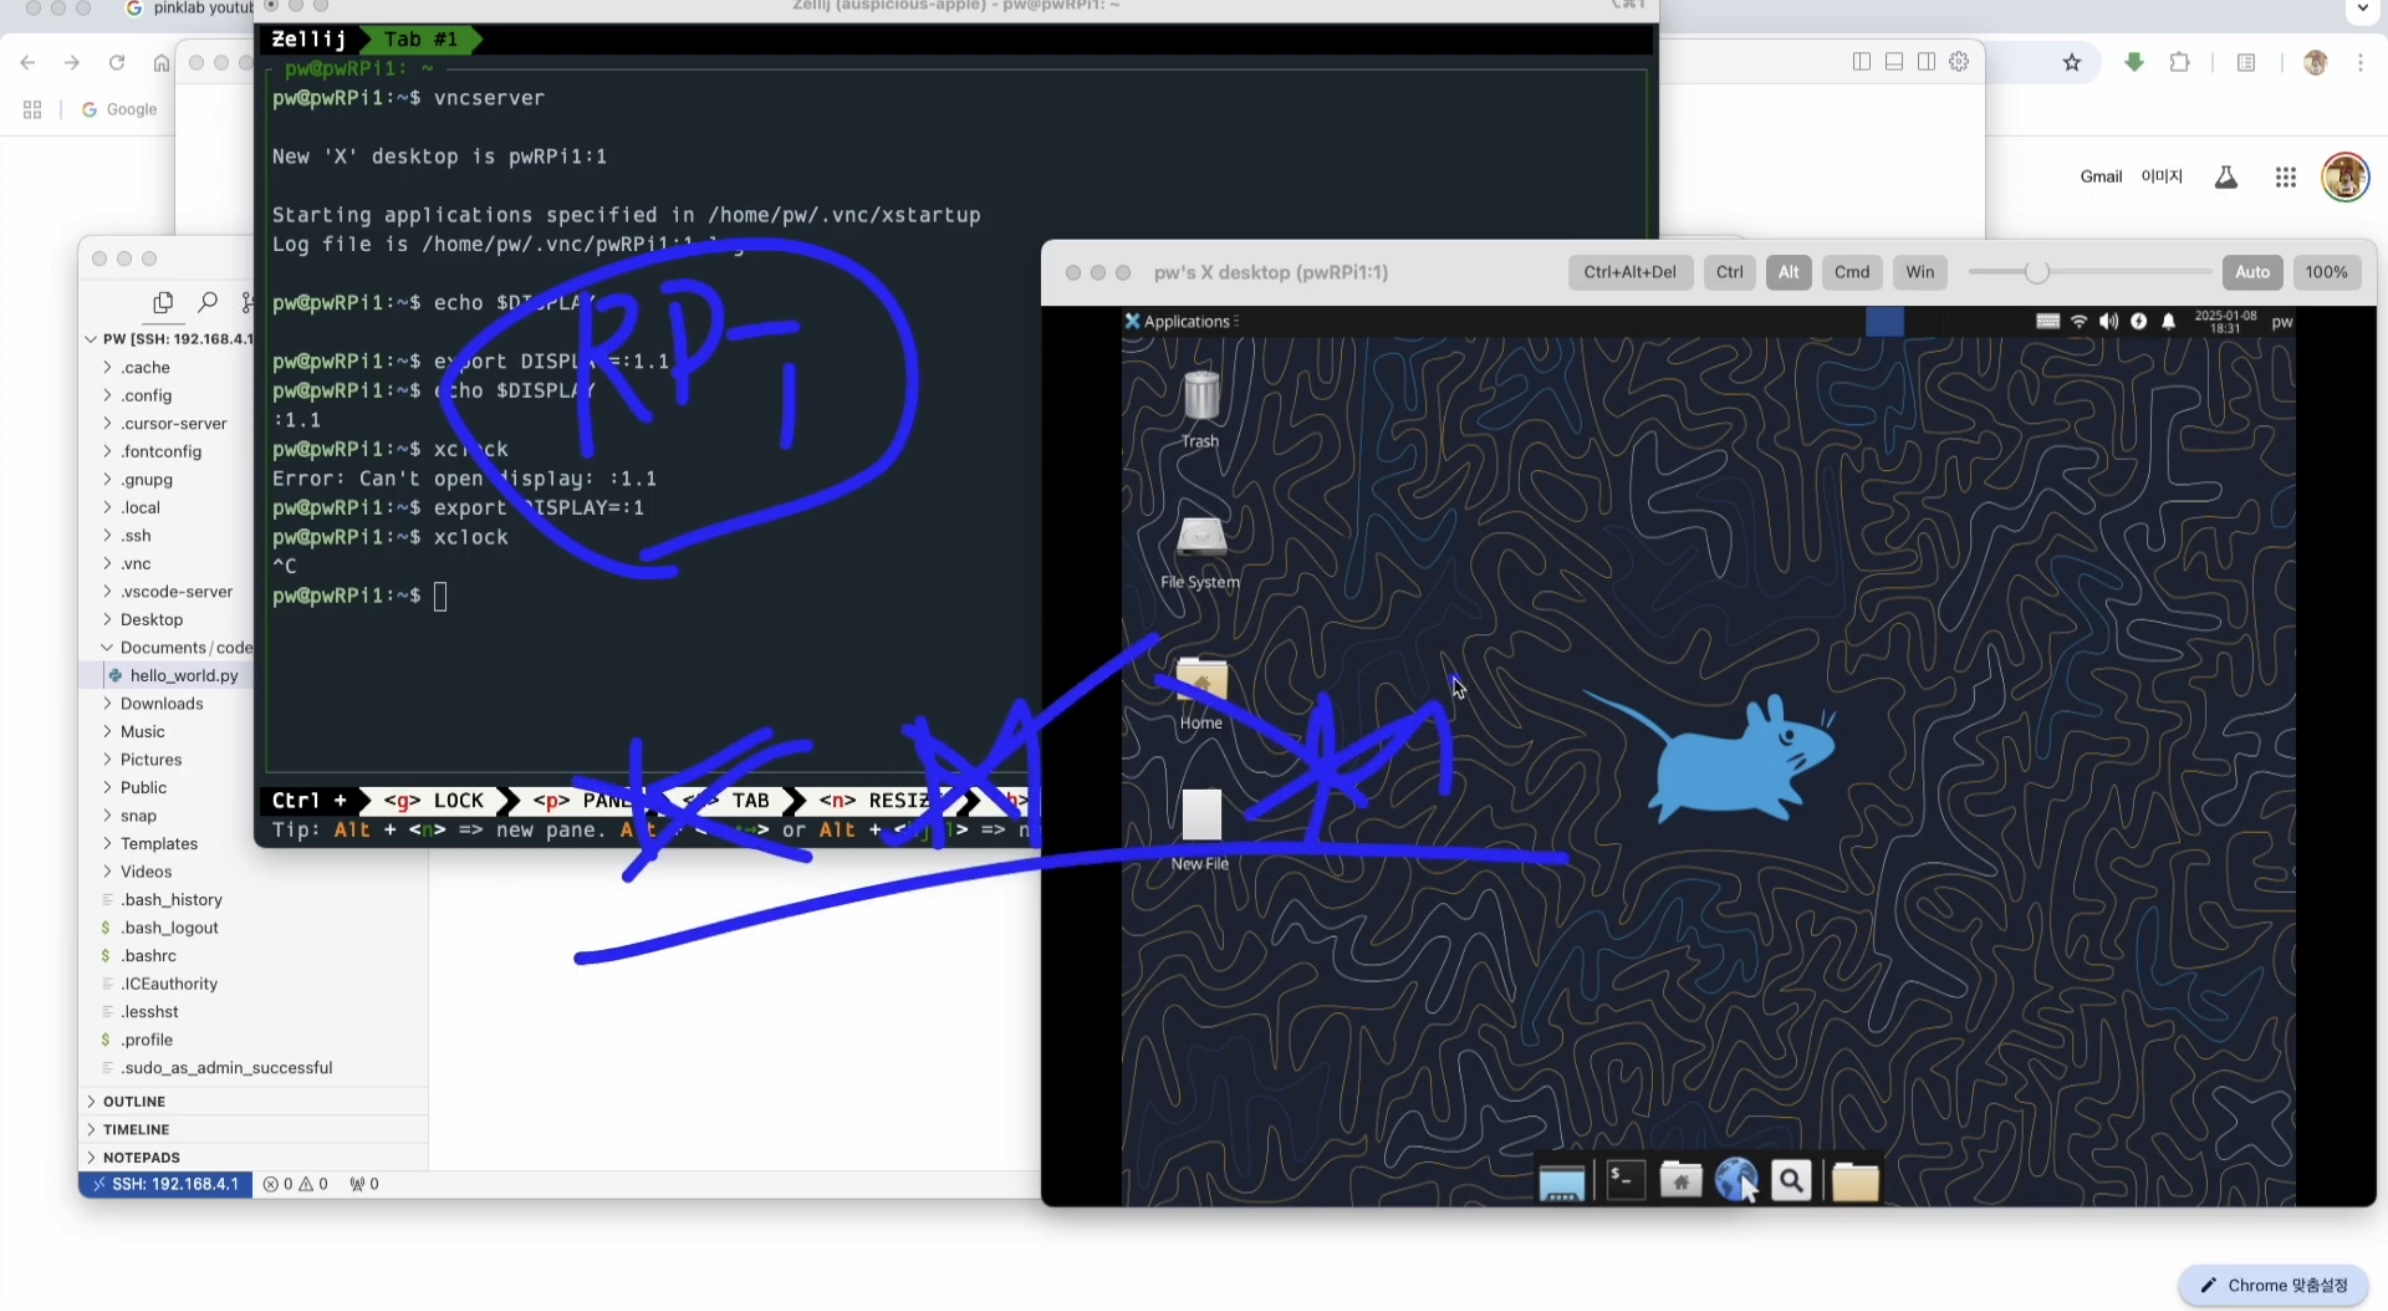Open the Trash desktop icon
Screen dimensions: 2388x1311
(x=1200, y=398)
